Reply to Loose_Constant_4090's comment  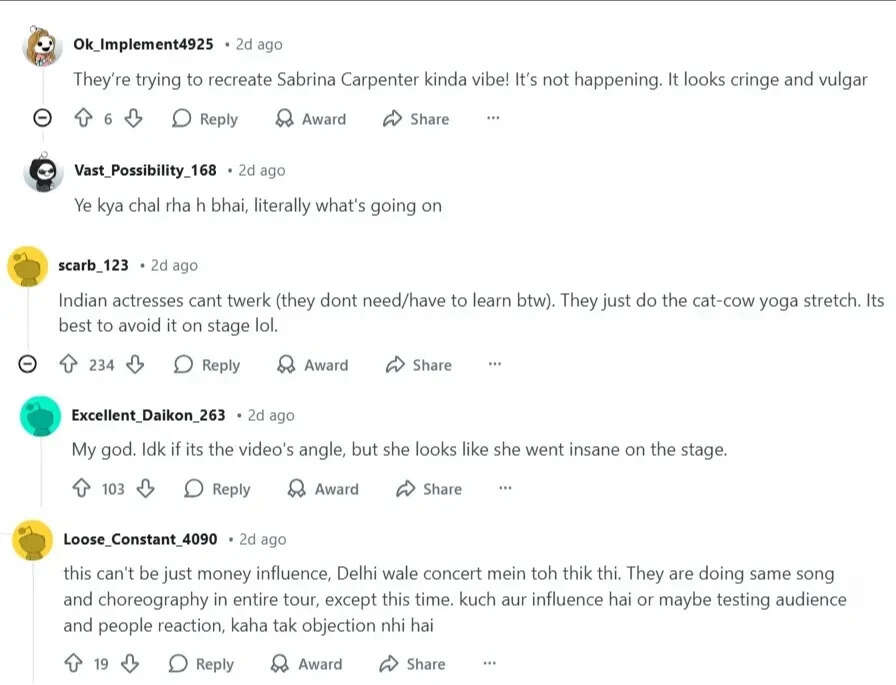pyautogui.click(x=202, y=664)
